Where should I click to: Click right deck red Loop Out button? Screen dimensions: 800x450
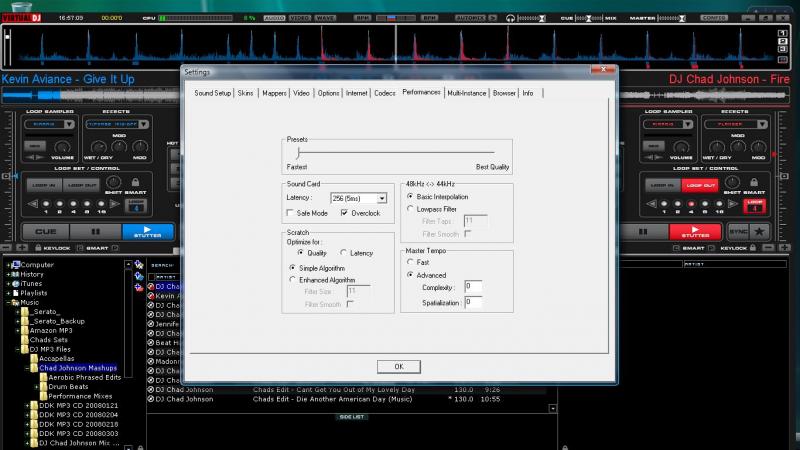point(699,185)
